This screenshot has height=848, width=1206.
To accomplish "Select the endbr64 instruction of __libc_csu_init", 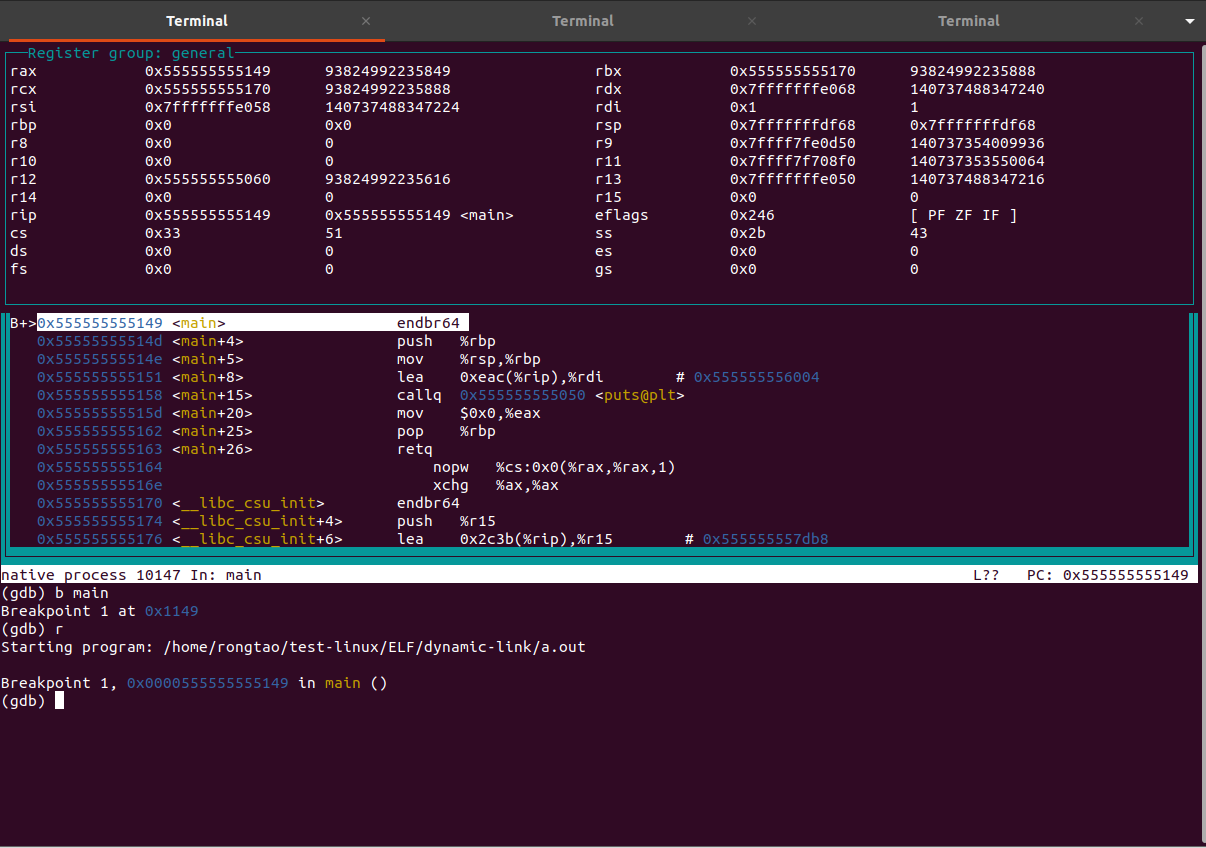I will tap(429, 503).
